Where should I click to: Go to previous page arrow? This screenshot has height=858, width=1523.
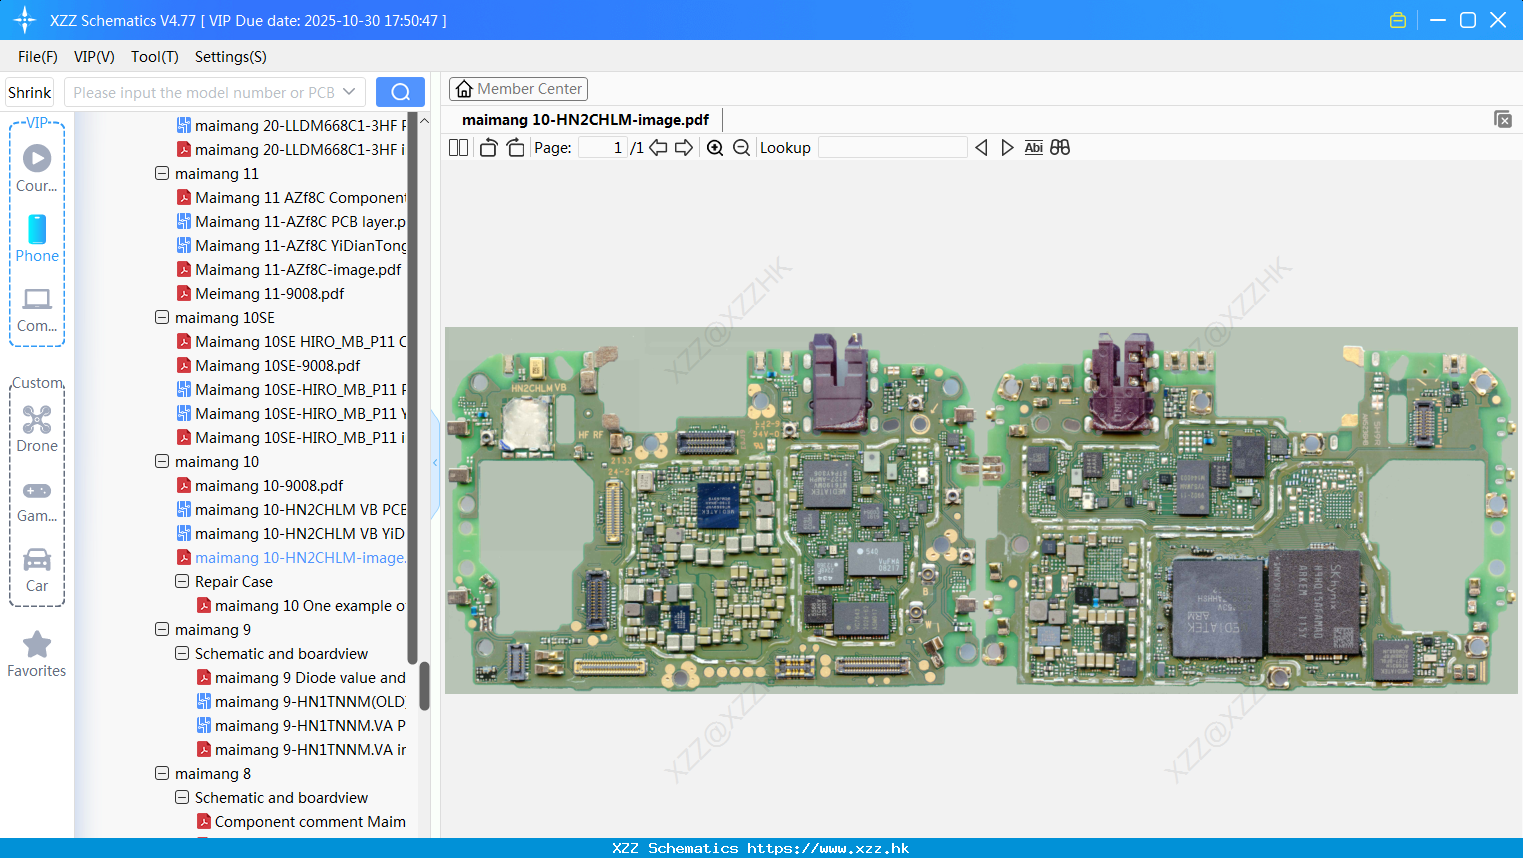point(658,148)
